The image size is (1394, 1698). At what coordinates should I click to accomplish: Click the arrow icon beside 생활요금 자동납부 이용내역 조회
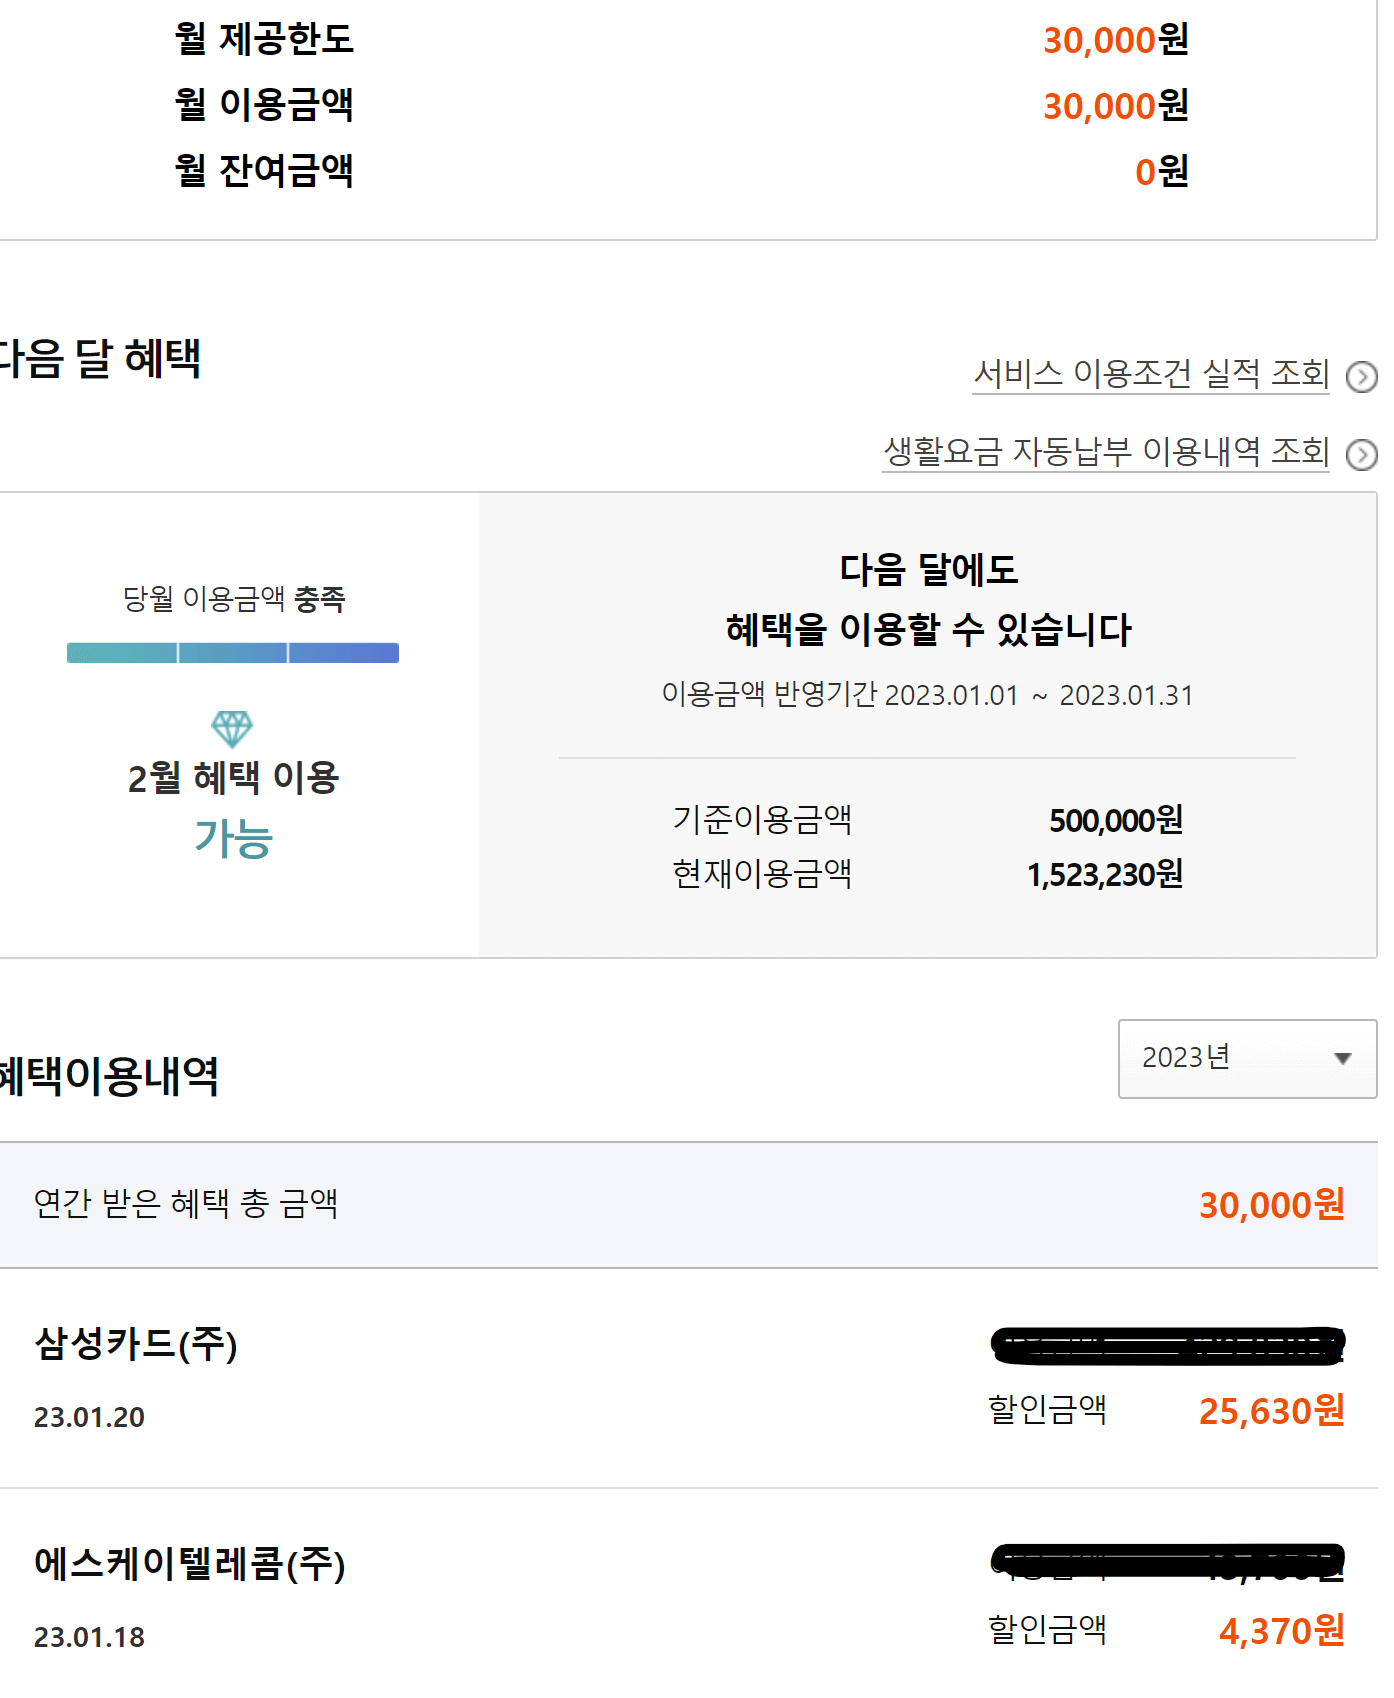pyautogui.click(x=1364, y=453)
